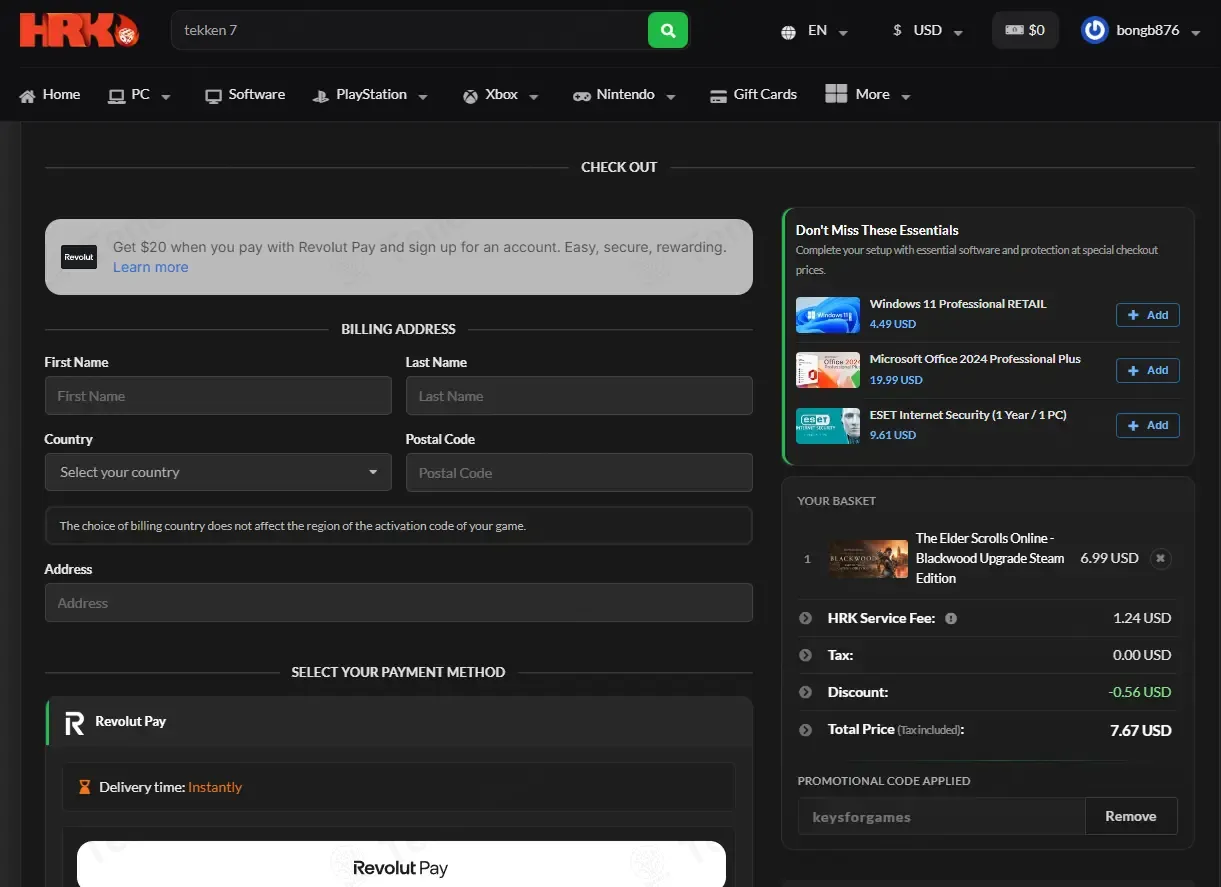Image resolution: width=1221 pixels, height=887 pixels.
Task: Expand the HRK Service Fee row arrow
Action: 805,618
